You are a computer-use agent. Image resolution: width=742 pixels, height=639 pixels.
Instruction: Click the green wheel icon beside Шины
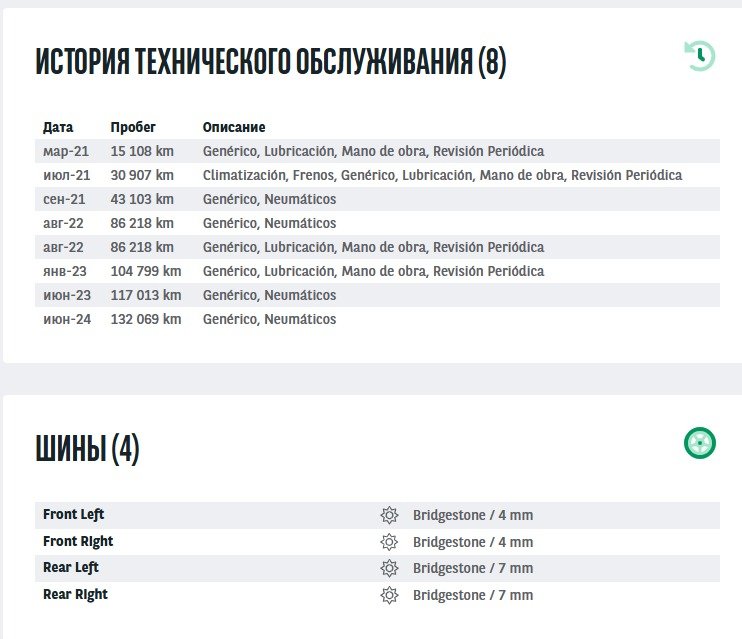pyautogui.click(x=699, y=442)
